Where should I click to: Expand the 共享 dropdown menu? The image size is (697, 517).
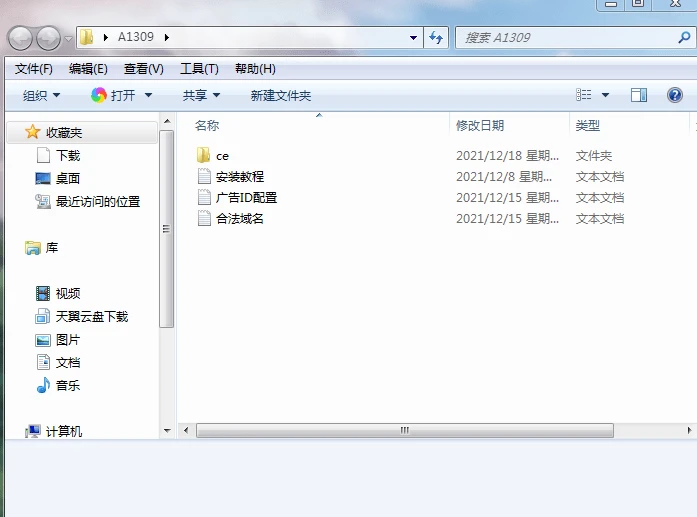coord(201,95)
